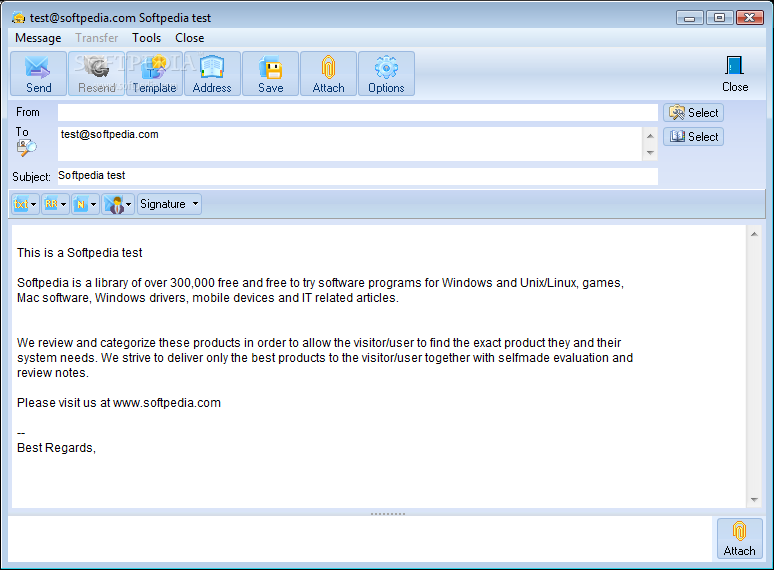This screenshot has width=774, height=570.
Task: Click the 'Best Regards,' line
Action: [x=56, y=448]
